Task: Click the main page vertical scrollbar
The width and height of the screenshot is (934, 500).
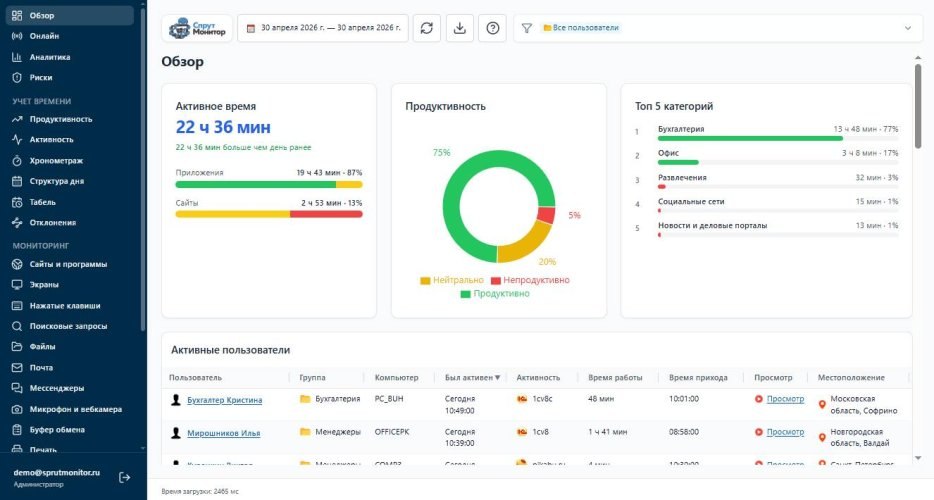Action: (918, 107)
